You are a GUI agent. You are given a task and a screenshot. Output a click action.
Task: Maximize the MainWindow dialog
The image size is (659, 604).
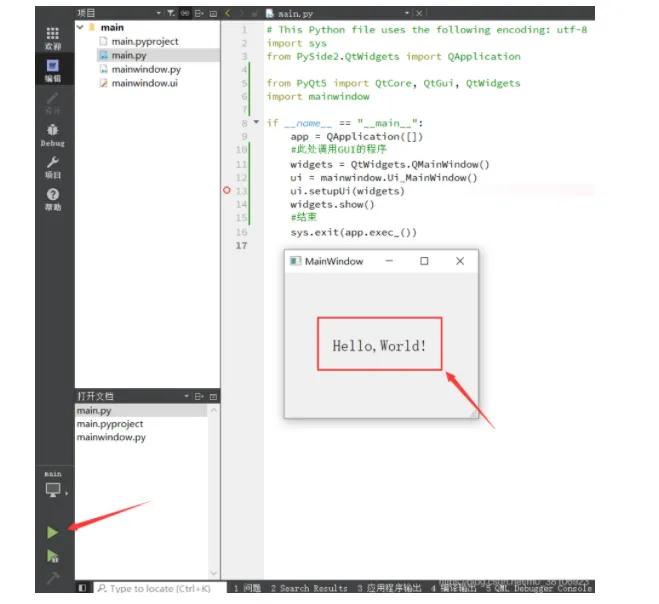424,261
